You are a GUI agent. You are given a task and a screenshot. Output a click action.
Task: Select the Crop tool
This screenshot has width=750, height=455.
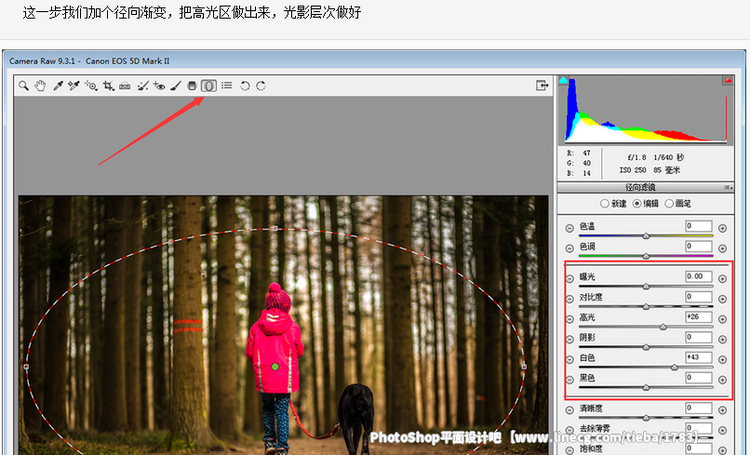click(x=109, y=86)
